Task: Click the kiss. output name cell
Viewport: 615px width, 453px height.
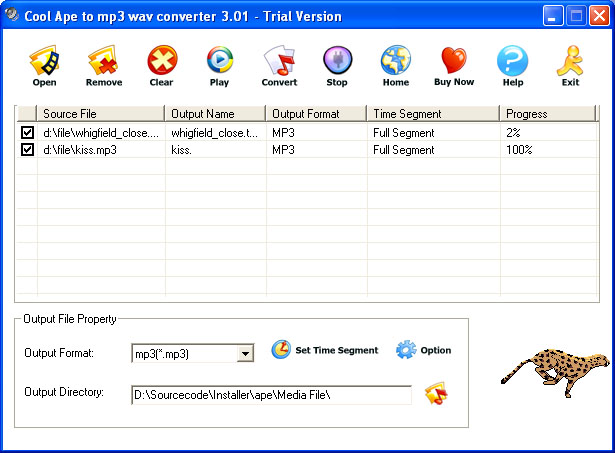Action: [x=181, y=150]
